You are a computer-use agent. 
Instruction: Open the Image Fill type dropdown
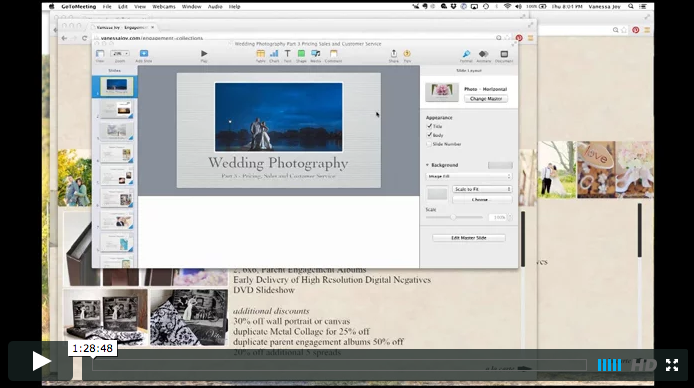pyautogui.click(x=469, y=176)
